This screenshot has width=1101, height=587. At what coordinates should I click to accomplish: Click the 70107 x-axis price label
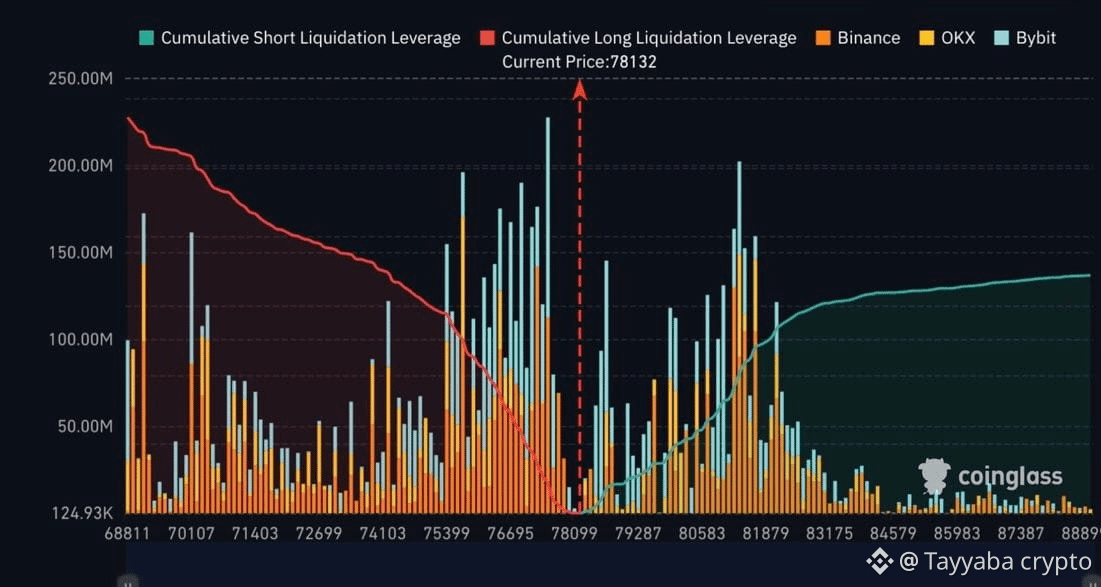pyautogui.click(x=192, y=534)
